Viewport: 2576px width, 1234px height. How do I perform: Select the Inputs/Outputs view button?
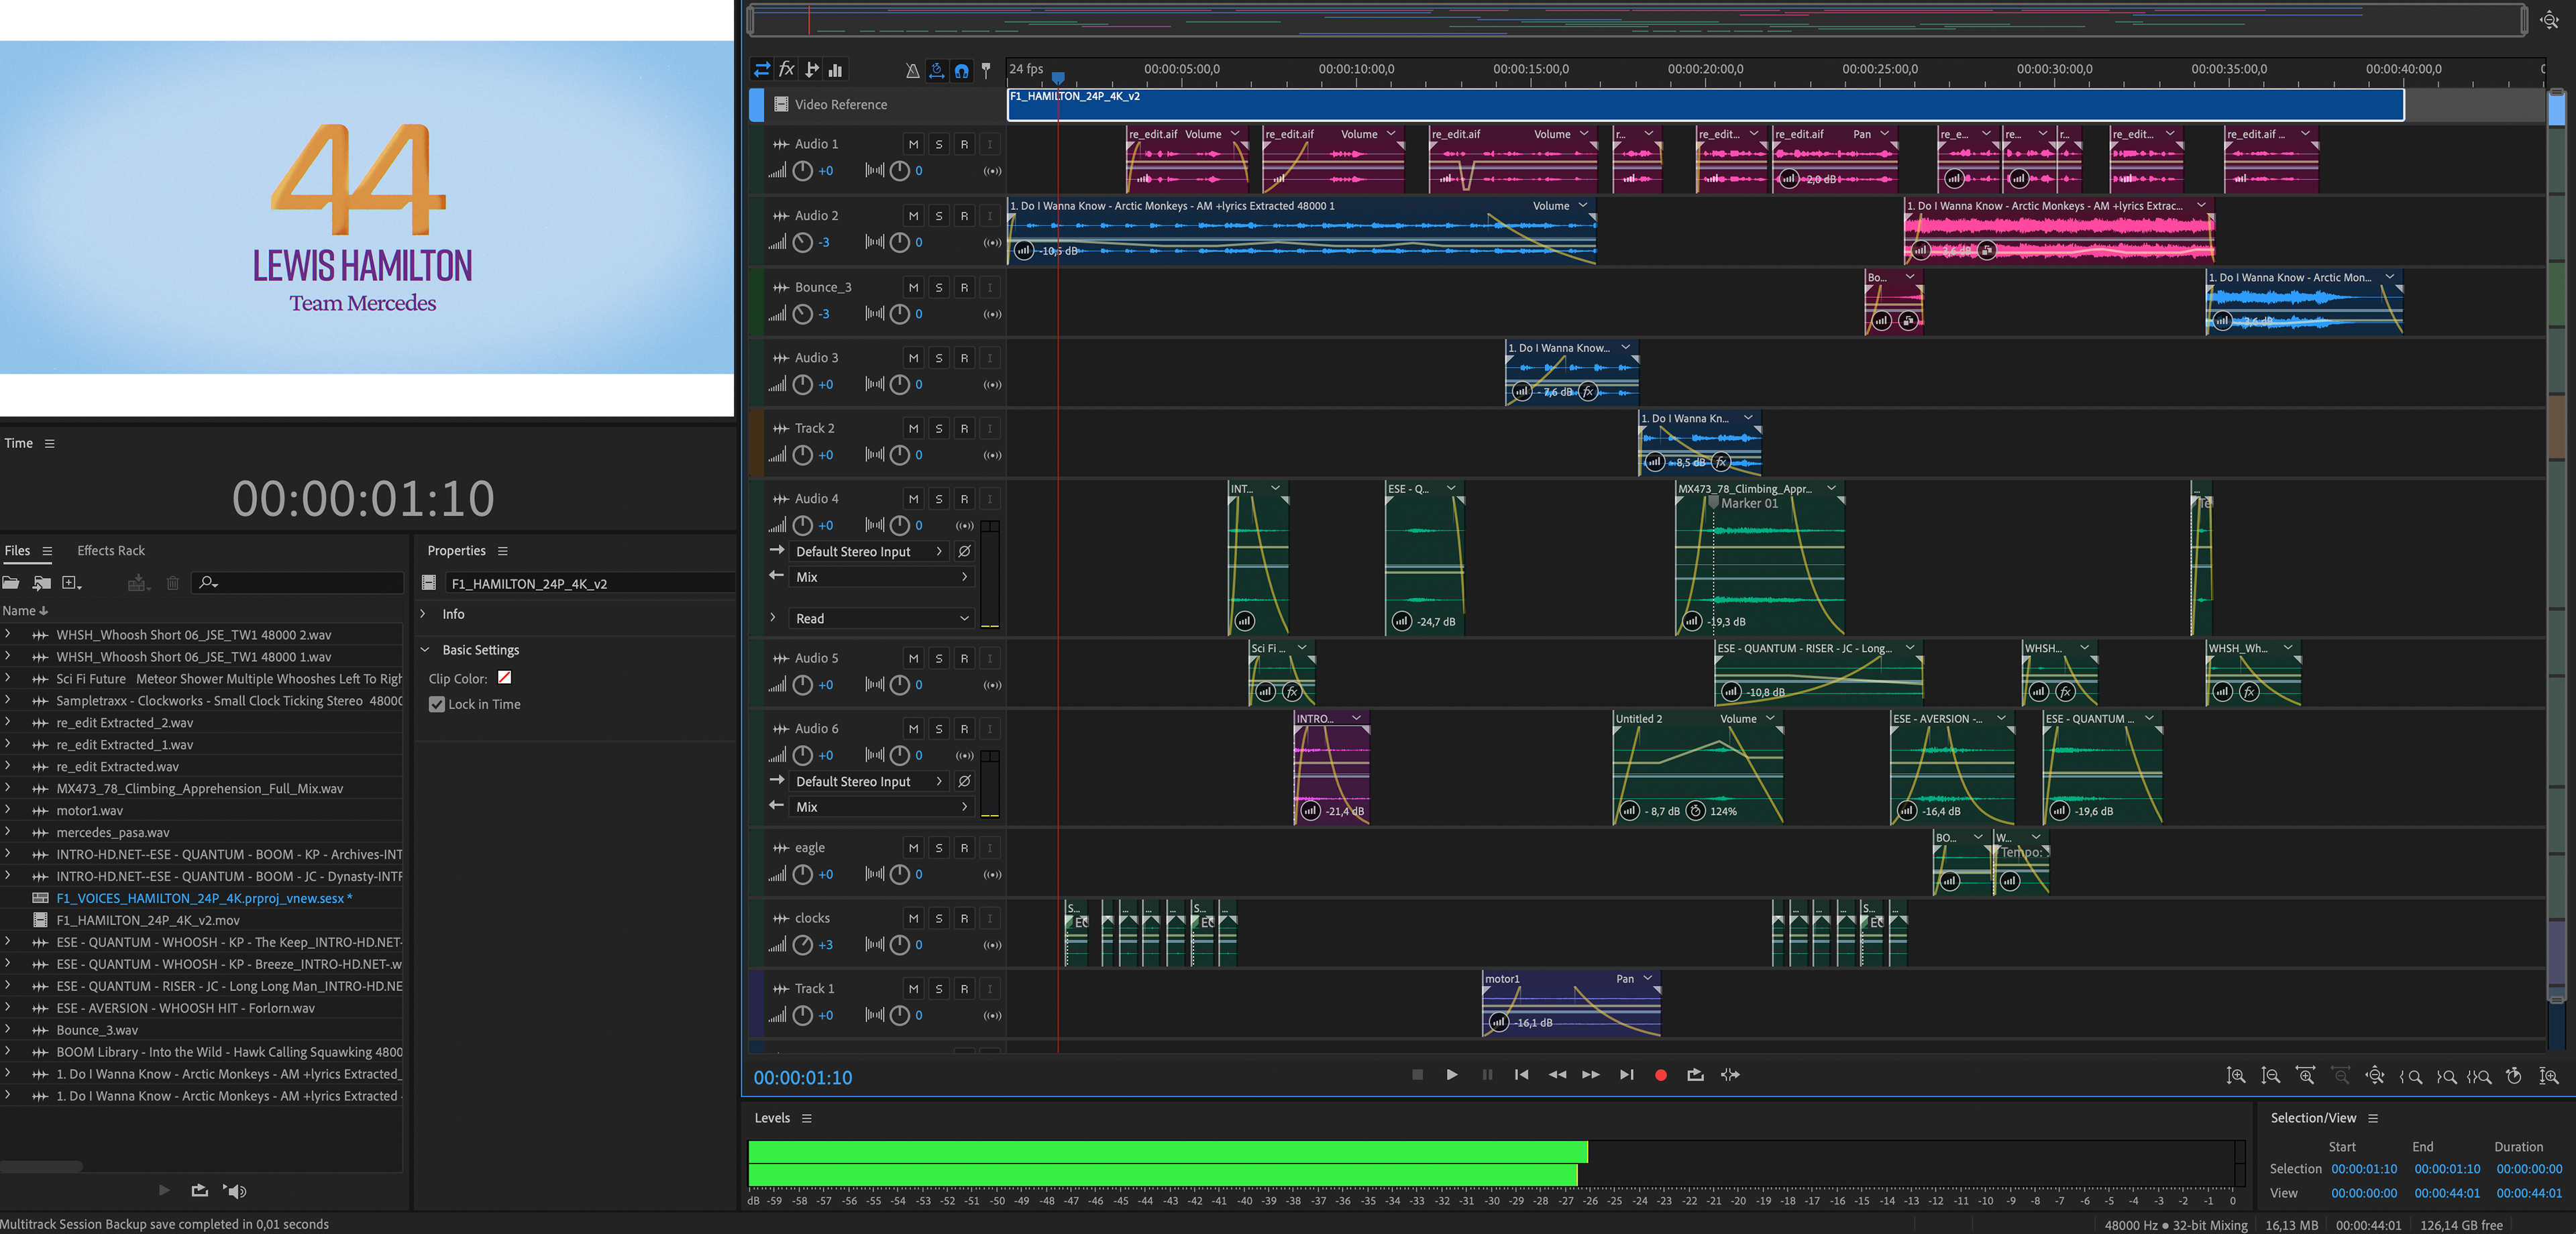(762, 69)
